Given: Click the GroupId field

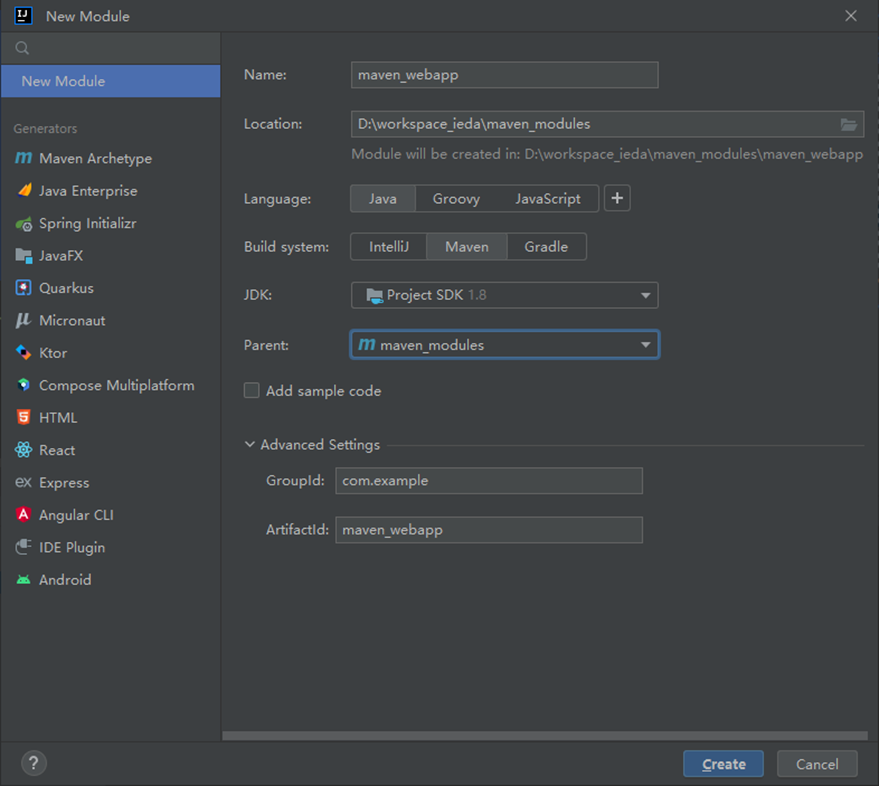Looking at the screenshot, I should click(x=489, y=481).
